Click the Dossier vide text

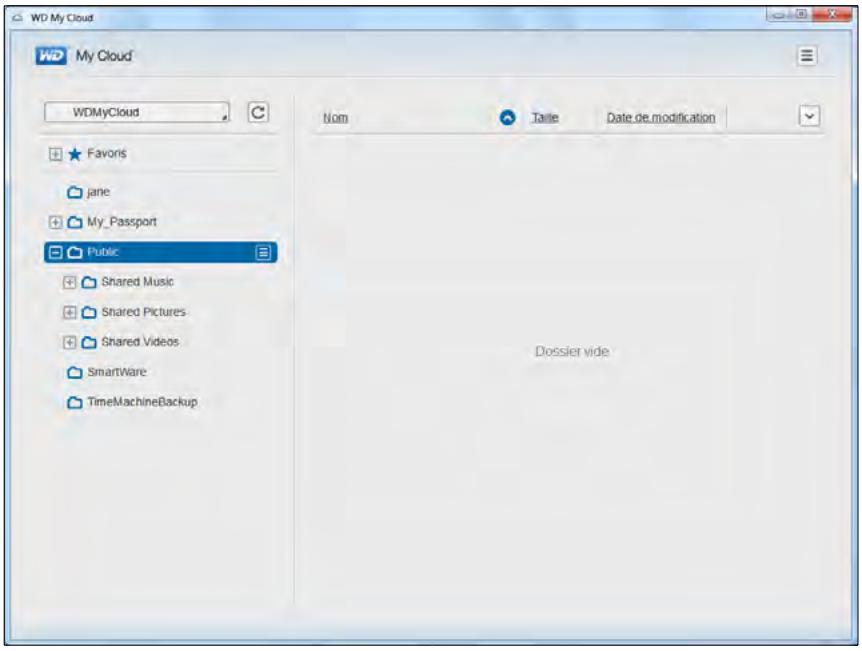coord(572,351)
